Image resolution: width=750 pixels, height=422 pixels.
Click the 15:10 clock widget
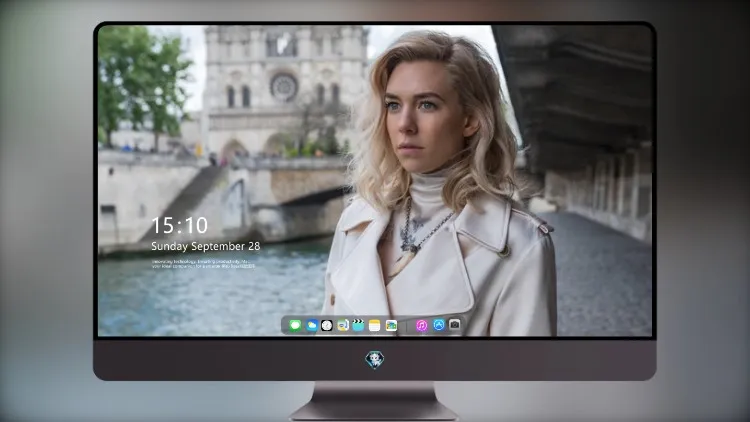coord(179,225)
